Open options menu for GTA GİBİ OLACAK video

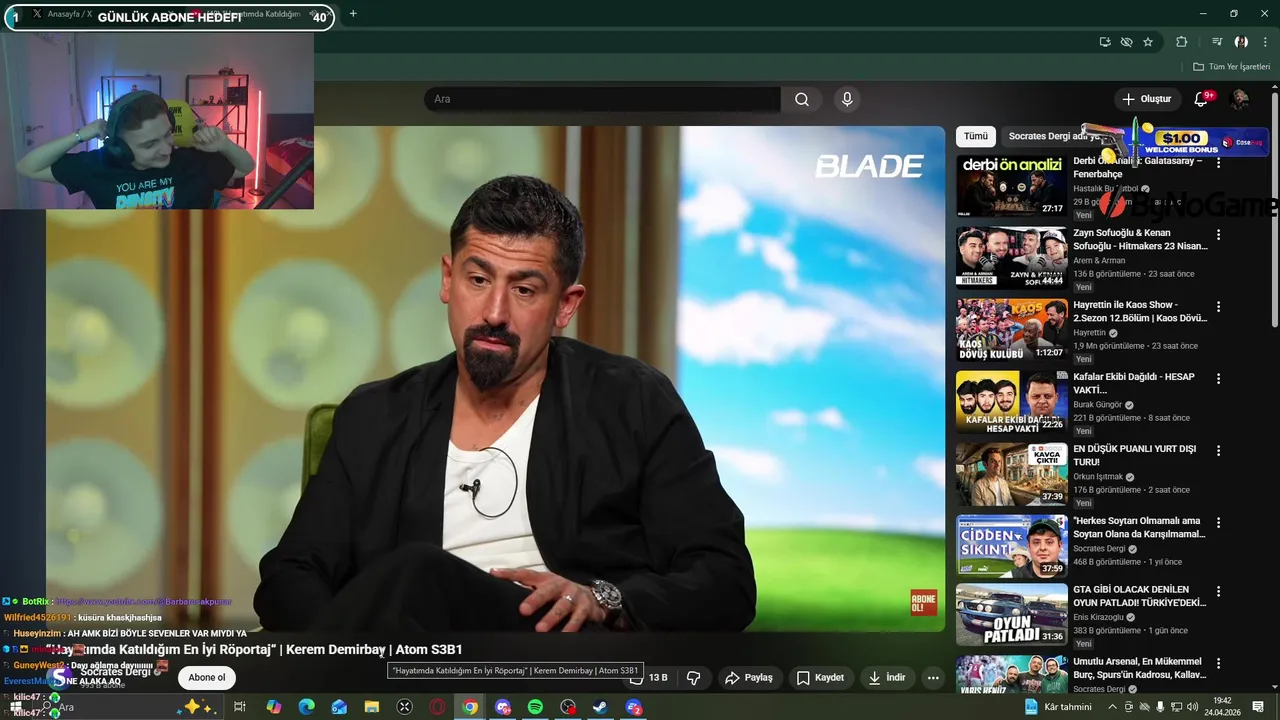pos(1218,592)
